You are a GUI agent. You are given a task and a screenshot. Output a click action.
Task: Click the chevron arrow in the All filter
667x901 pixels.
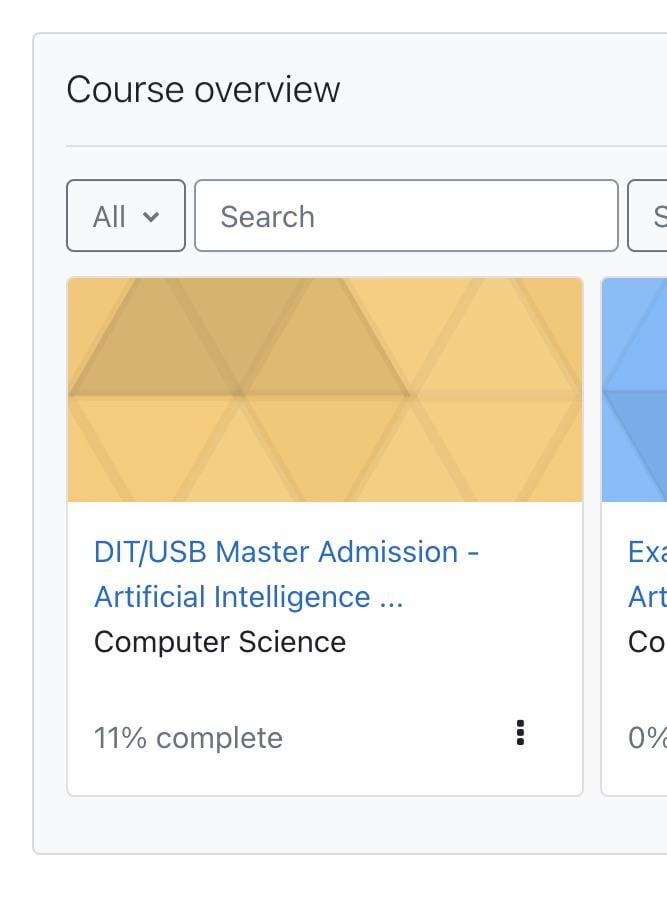[151, 217]
